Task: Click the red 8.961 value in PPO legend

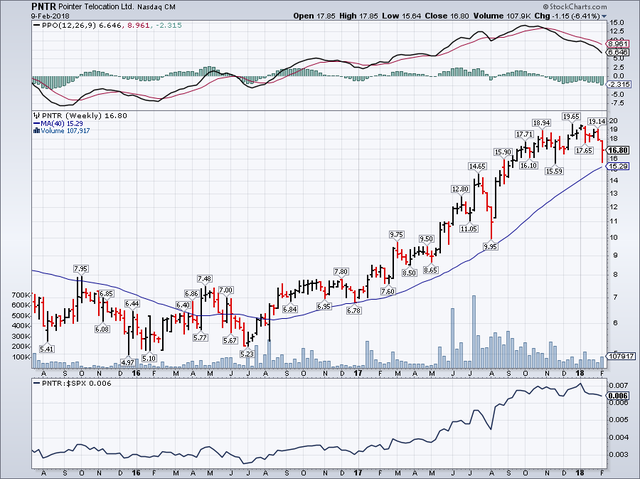Action: (x=137, y=25)
